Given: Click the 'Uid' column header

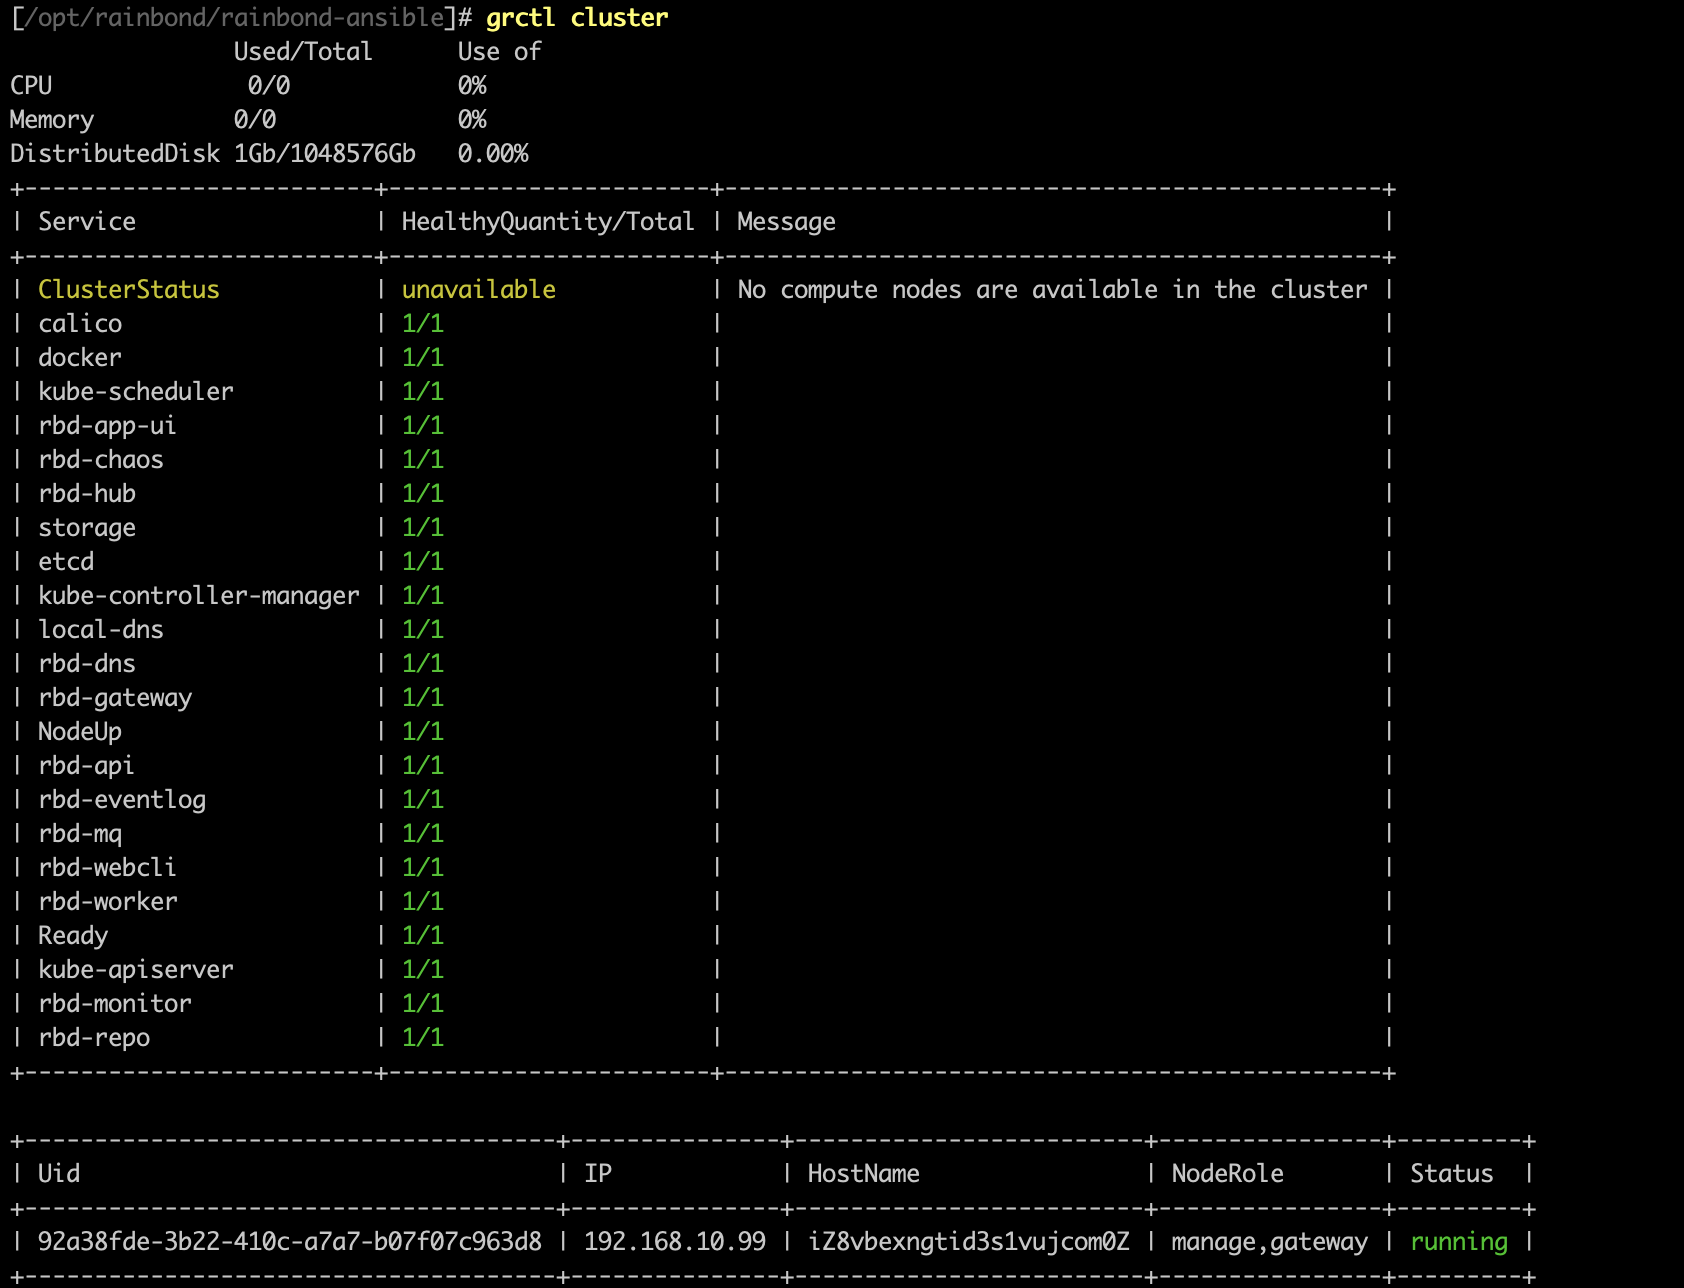Looking at the screenshot, I should 59,1174.
